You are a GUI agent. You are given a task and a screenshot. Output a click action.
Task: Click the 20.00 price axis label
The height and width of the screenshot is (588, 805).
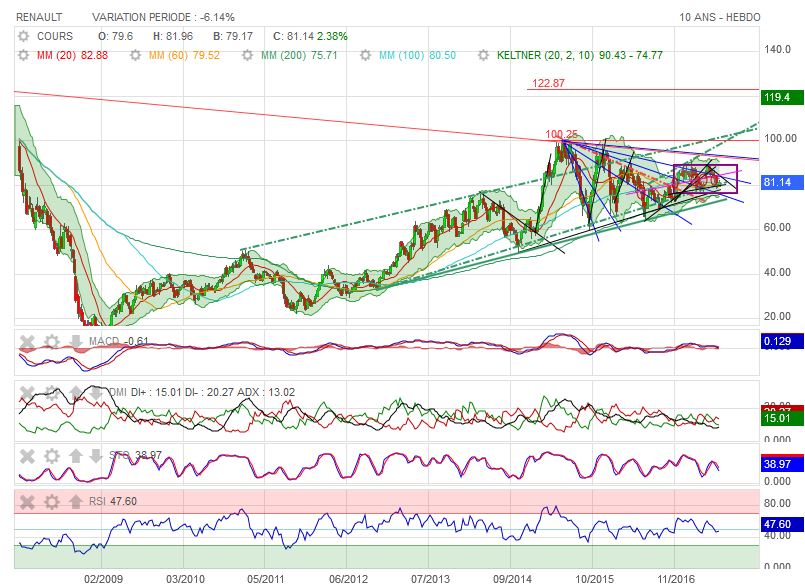(x=777, y=316)
